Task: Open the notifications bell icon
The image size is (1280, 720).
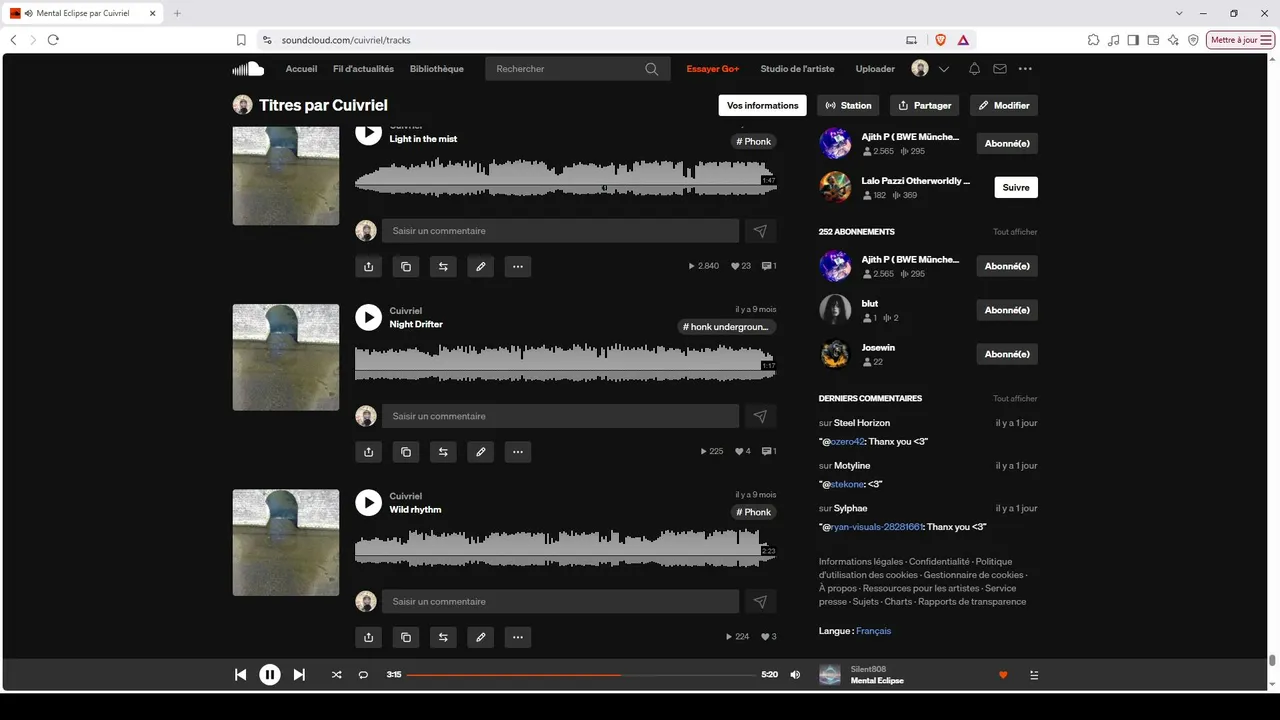Action: [974, 69]
